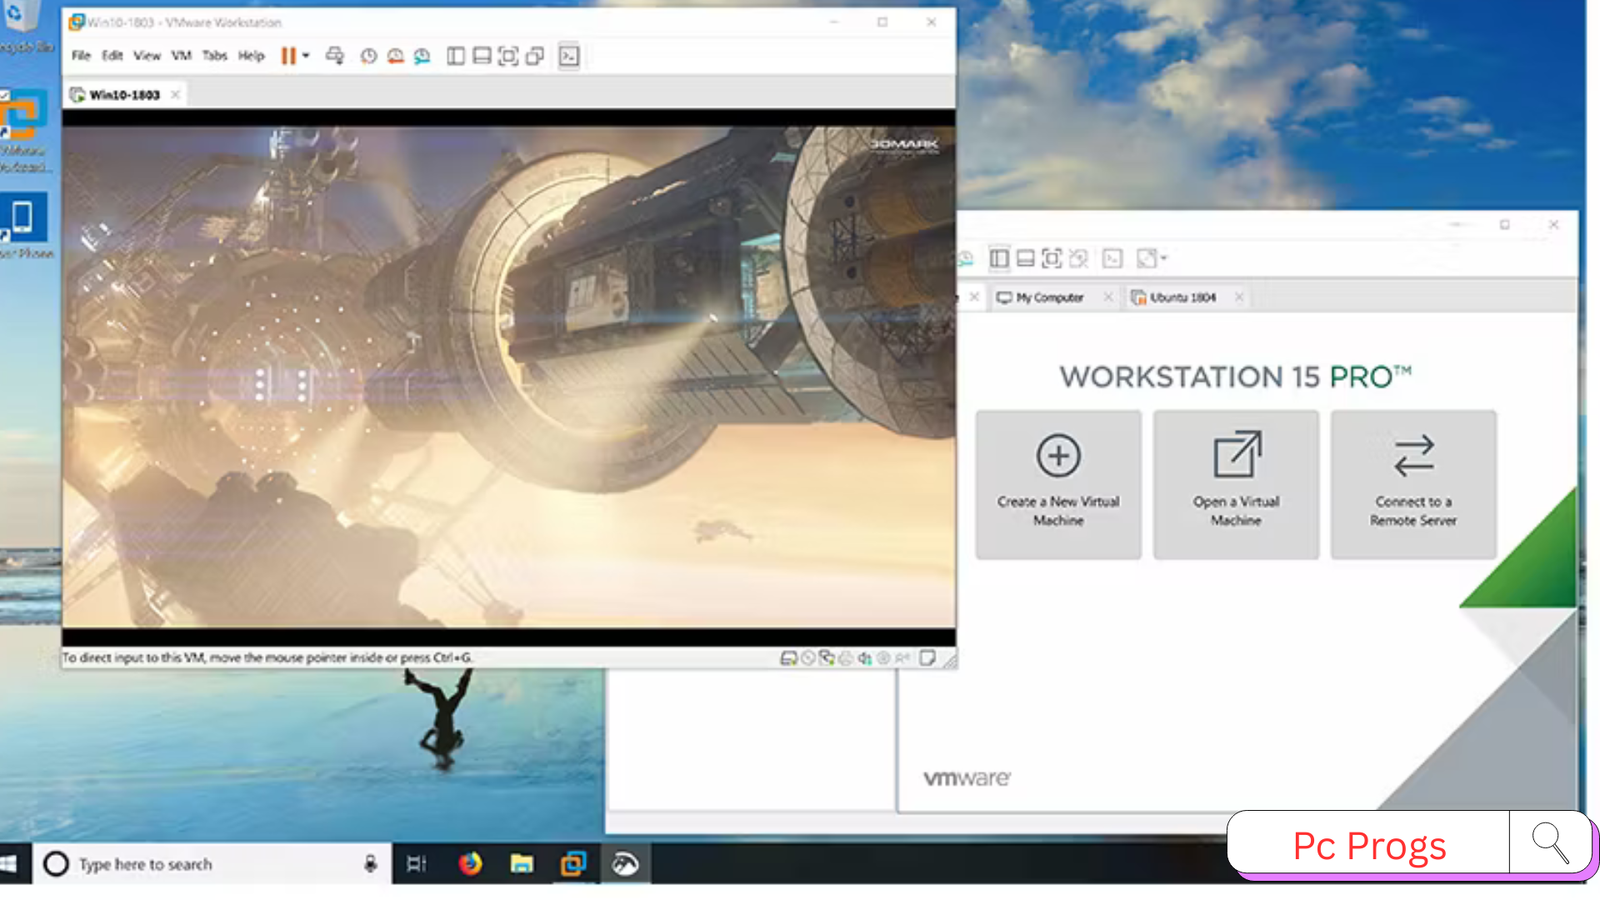Click the Type here to search box

[212, 864]
